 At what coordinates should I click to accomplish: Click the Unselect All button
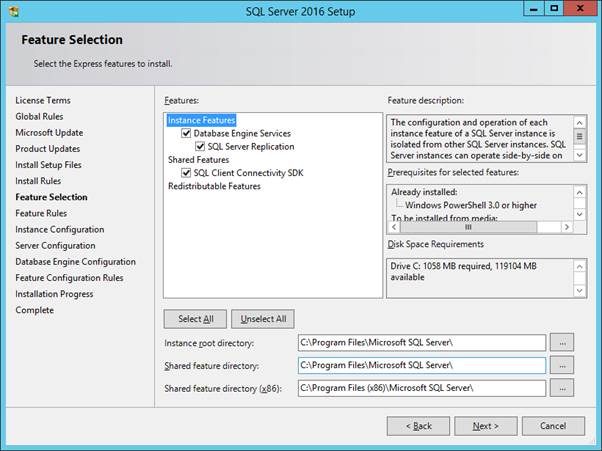pyautogui.click(x=263, y=319)
